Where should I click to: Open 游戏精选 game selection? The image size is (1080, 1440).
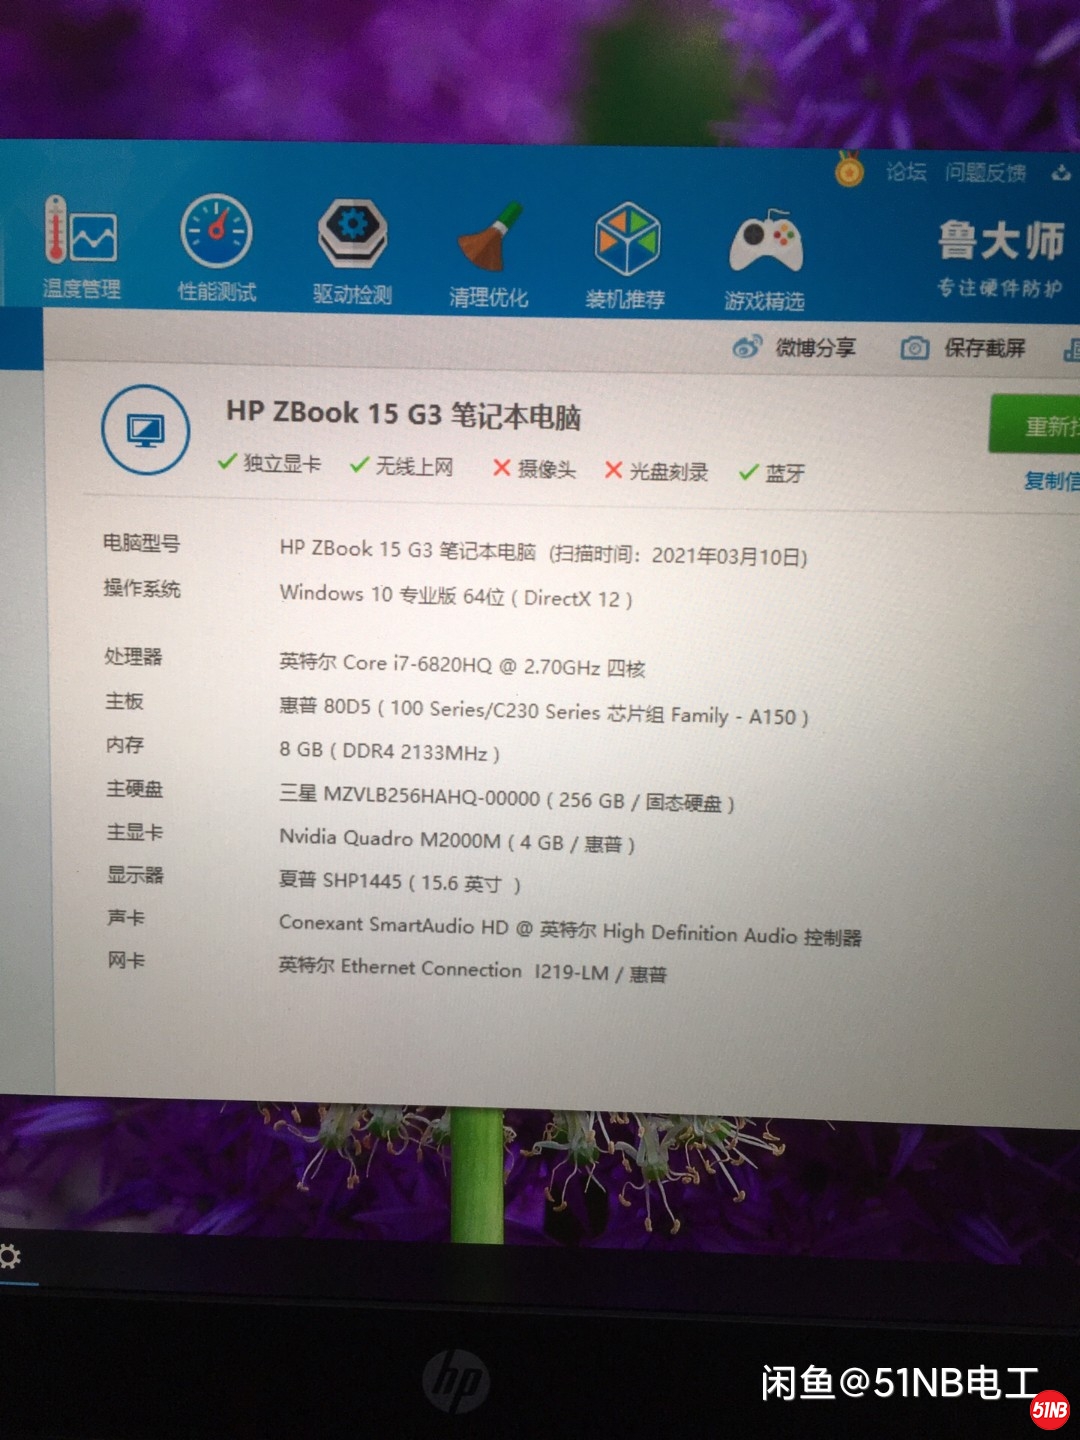[765, 259]
